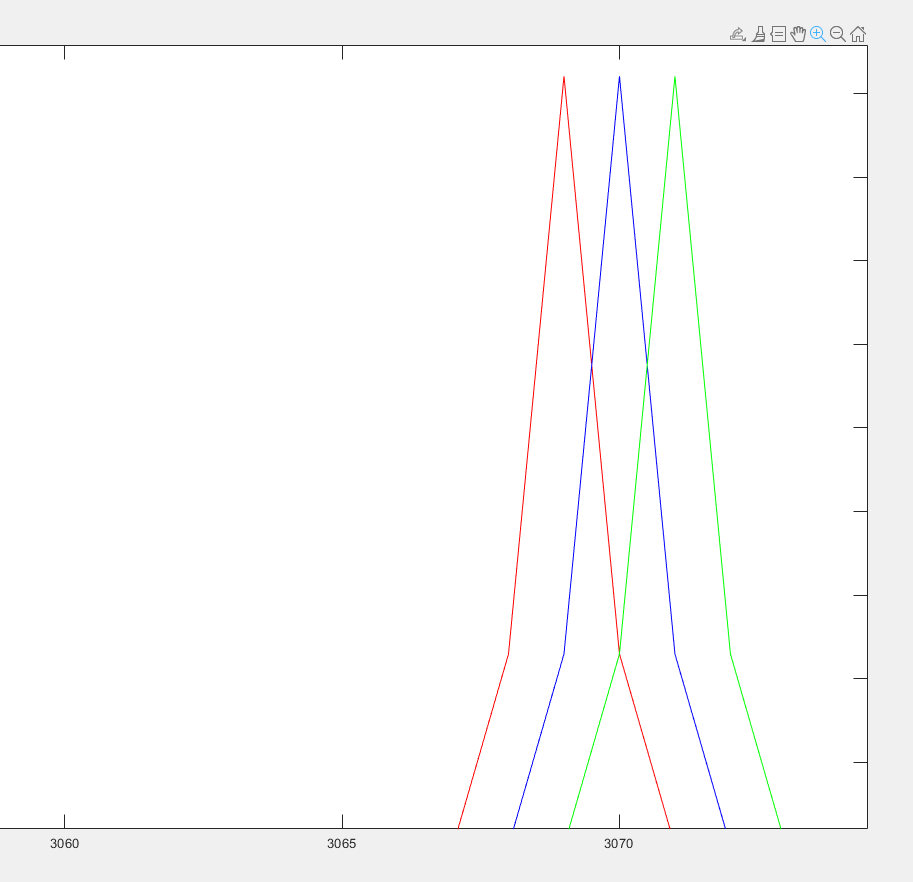Viewport: 913px width, 882px height.
Task: Click the x-axis label 3070
Action: pyautogui.click(x=619, y=844)
